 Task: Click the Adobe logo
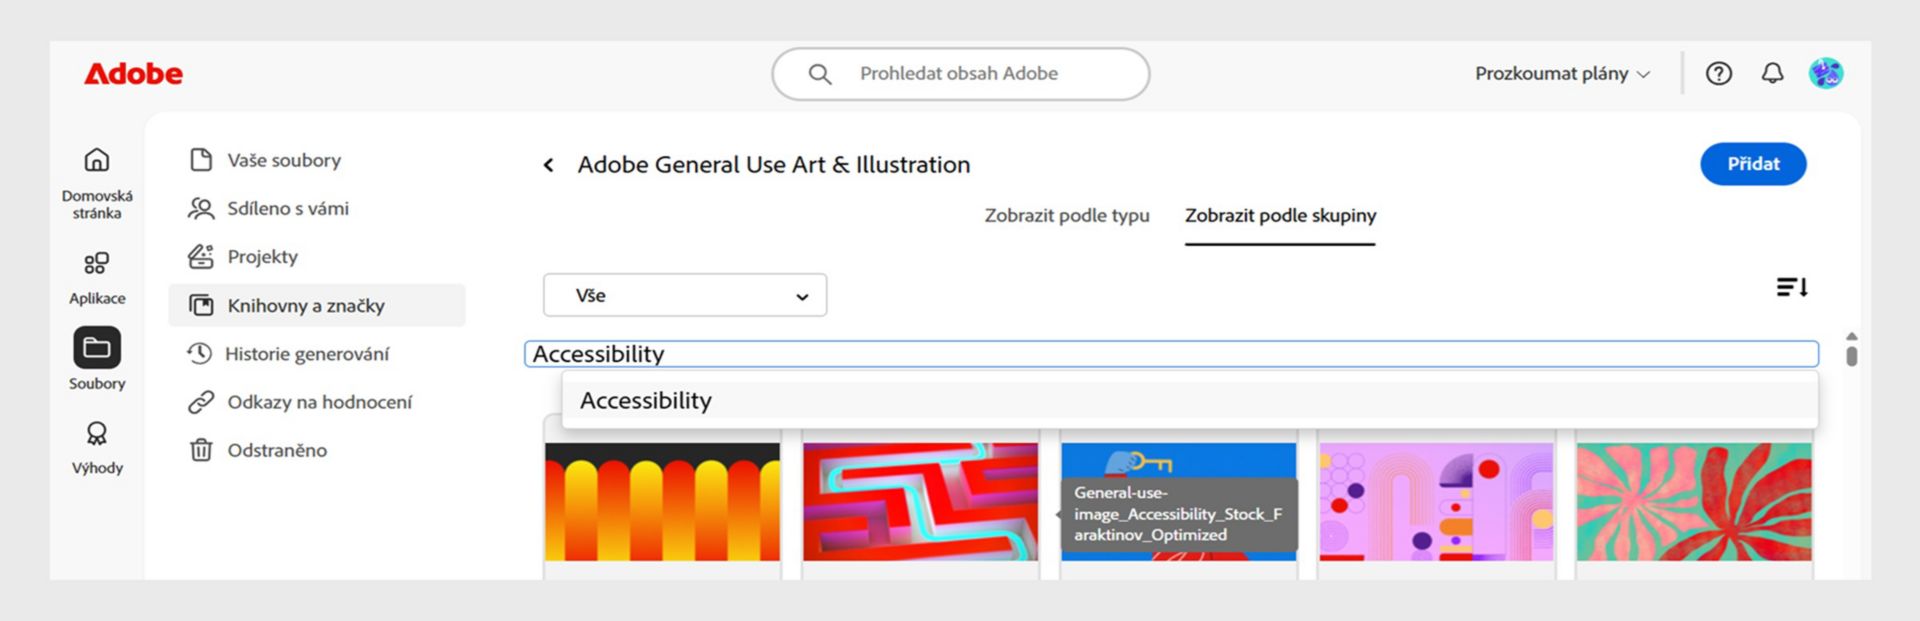click(133, 74)
